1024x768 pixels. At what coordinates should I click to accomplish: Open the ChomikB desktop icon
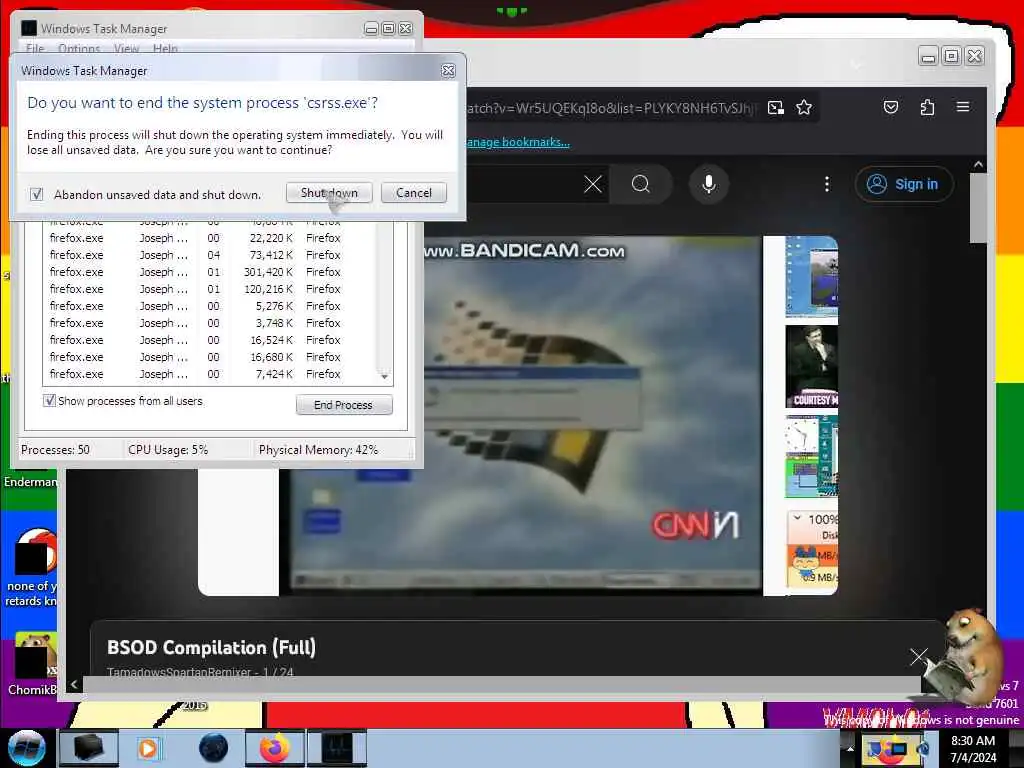point(32,665)
